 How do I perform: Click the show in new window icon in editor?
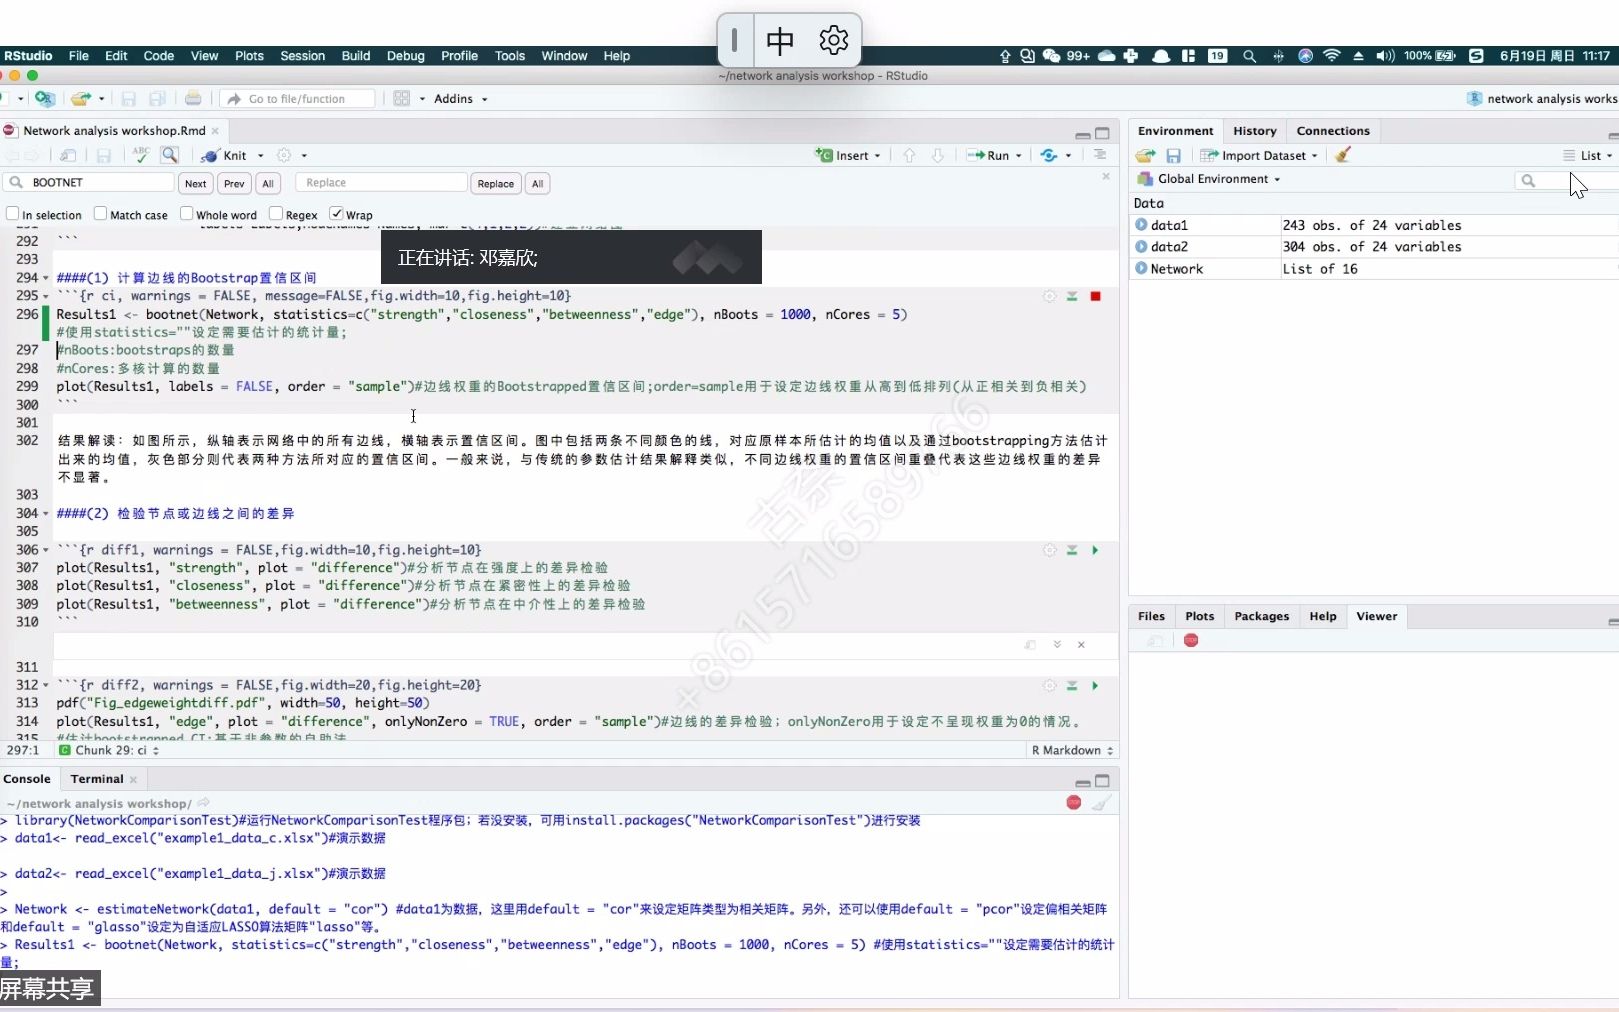tap(68, 155)
